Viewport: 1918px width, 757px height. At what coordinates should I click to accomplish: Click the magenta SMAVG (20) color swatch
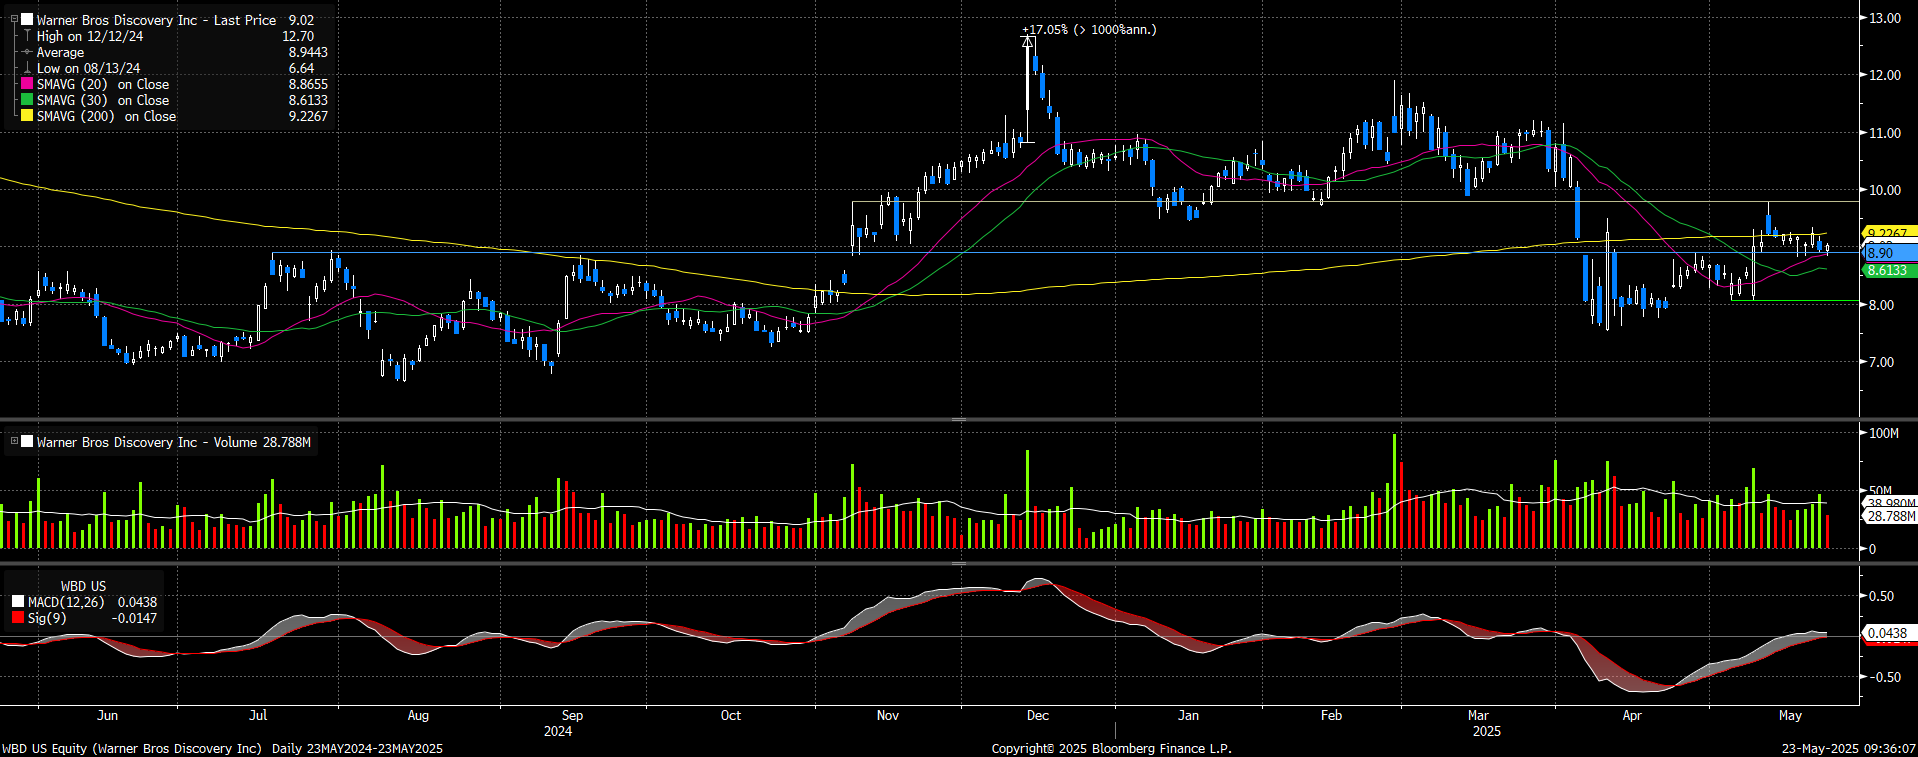click(27, 84)
